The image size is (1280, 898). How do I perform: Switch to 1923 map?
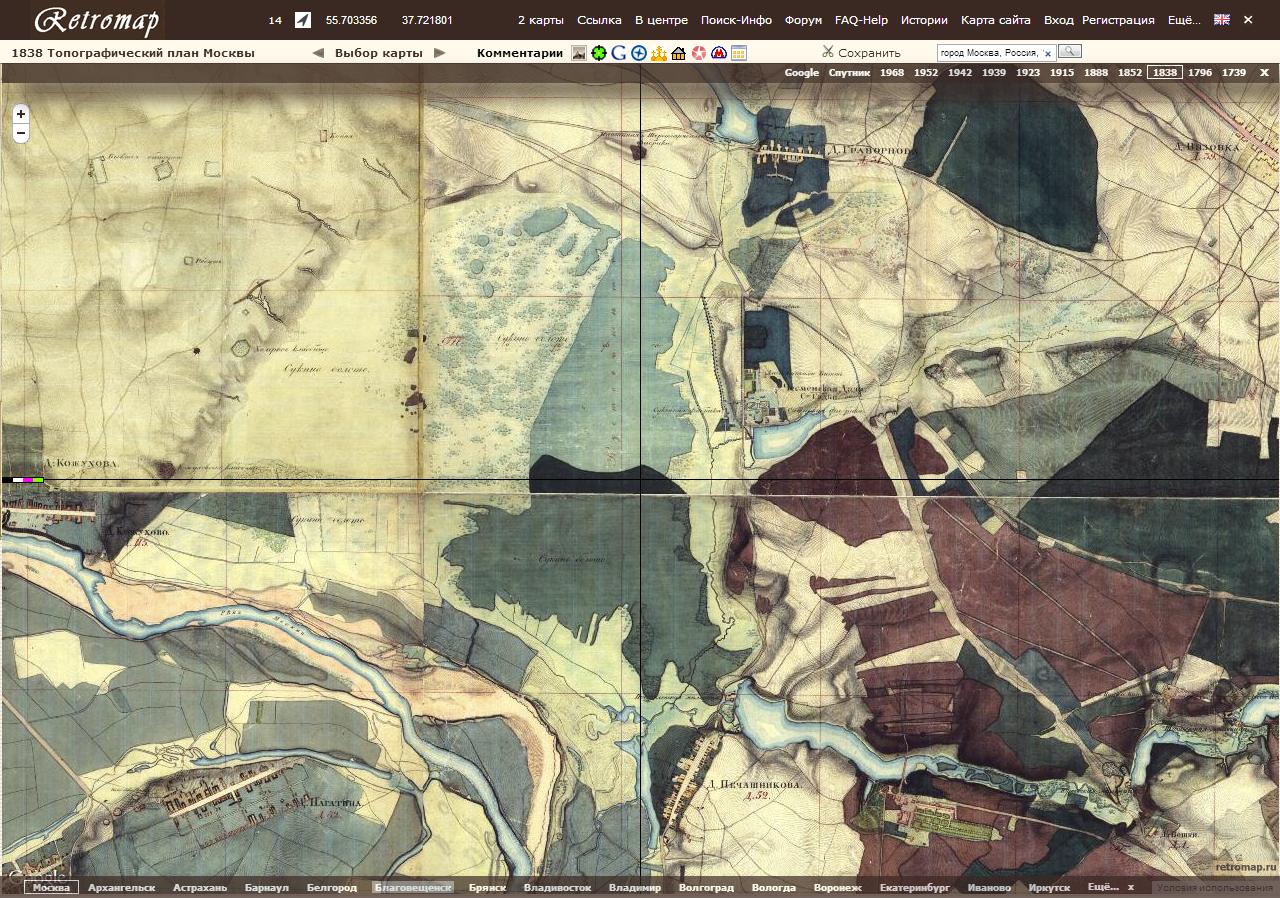pyautogui.click(x=1028, y=72)
